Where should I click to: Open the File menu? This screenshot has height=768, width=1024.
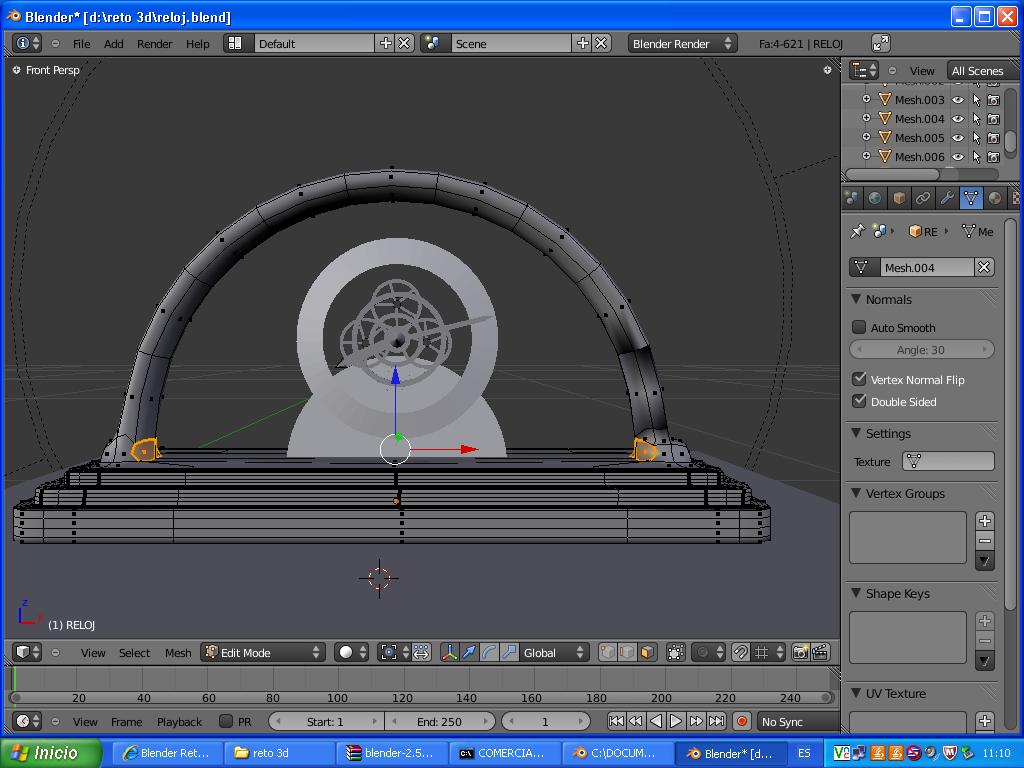[x=82, y=43]
